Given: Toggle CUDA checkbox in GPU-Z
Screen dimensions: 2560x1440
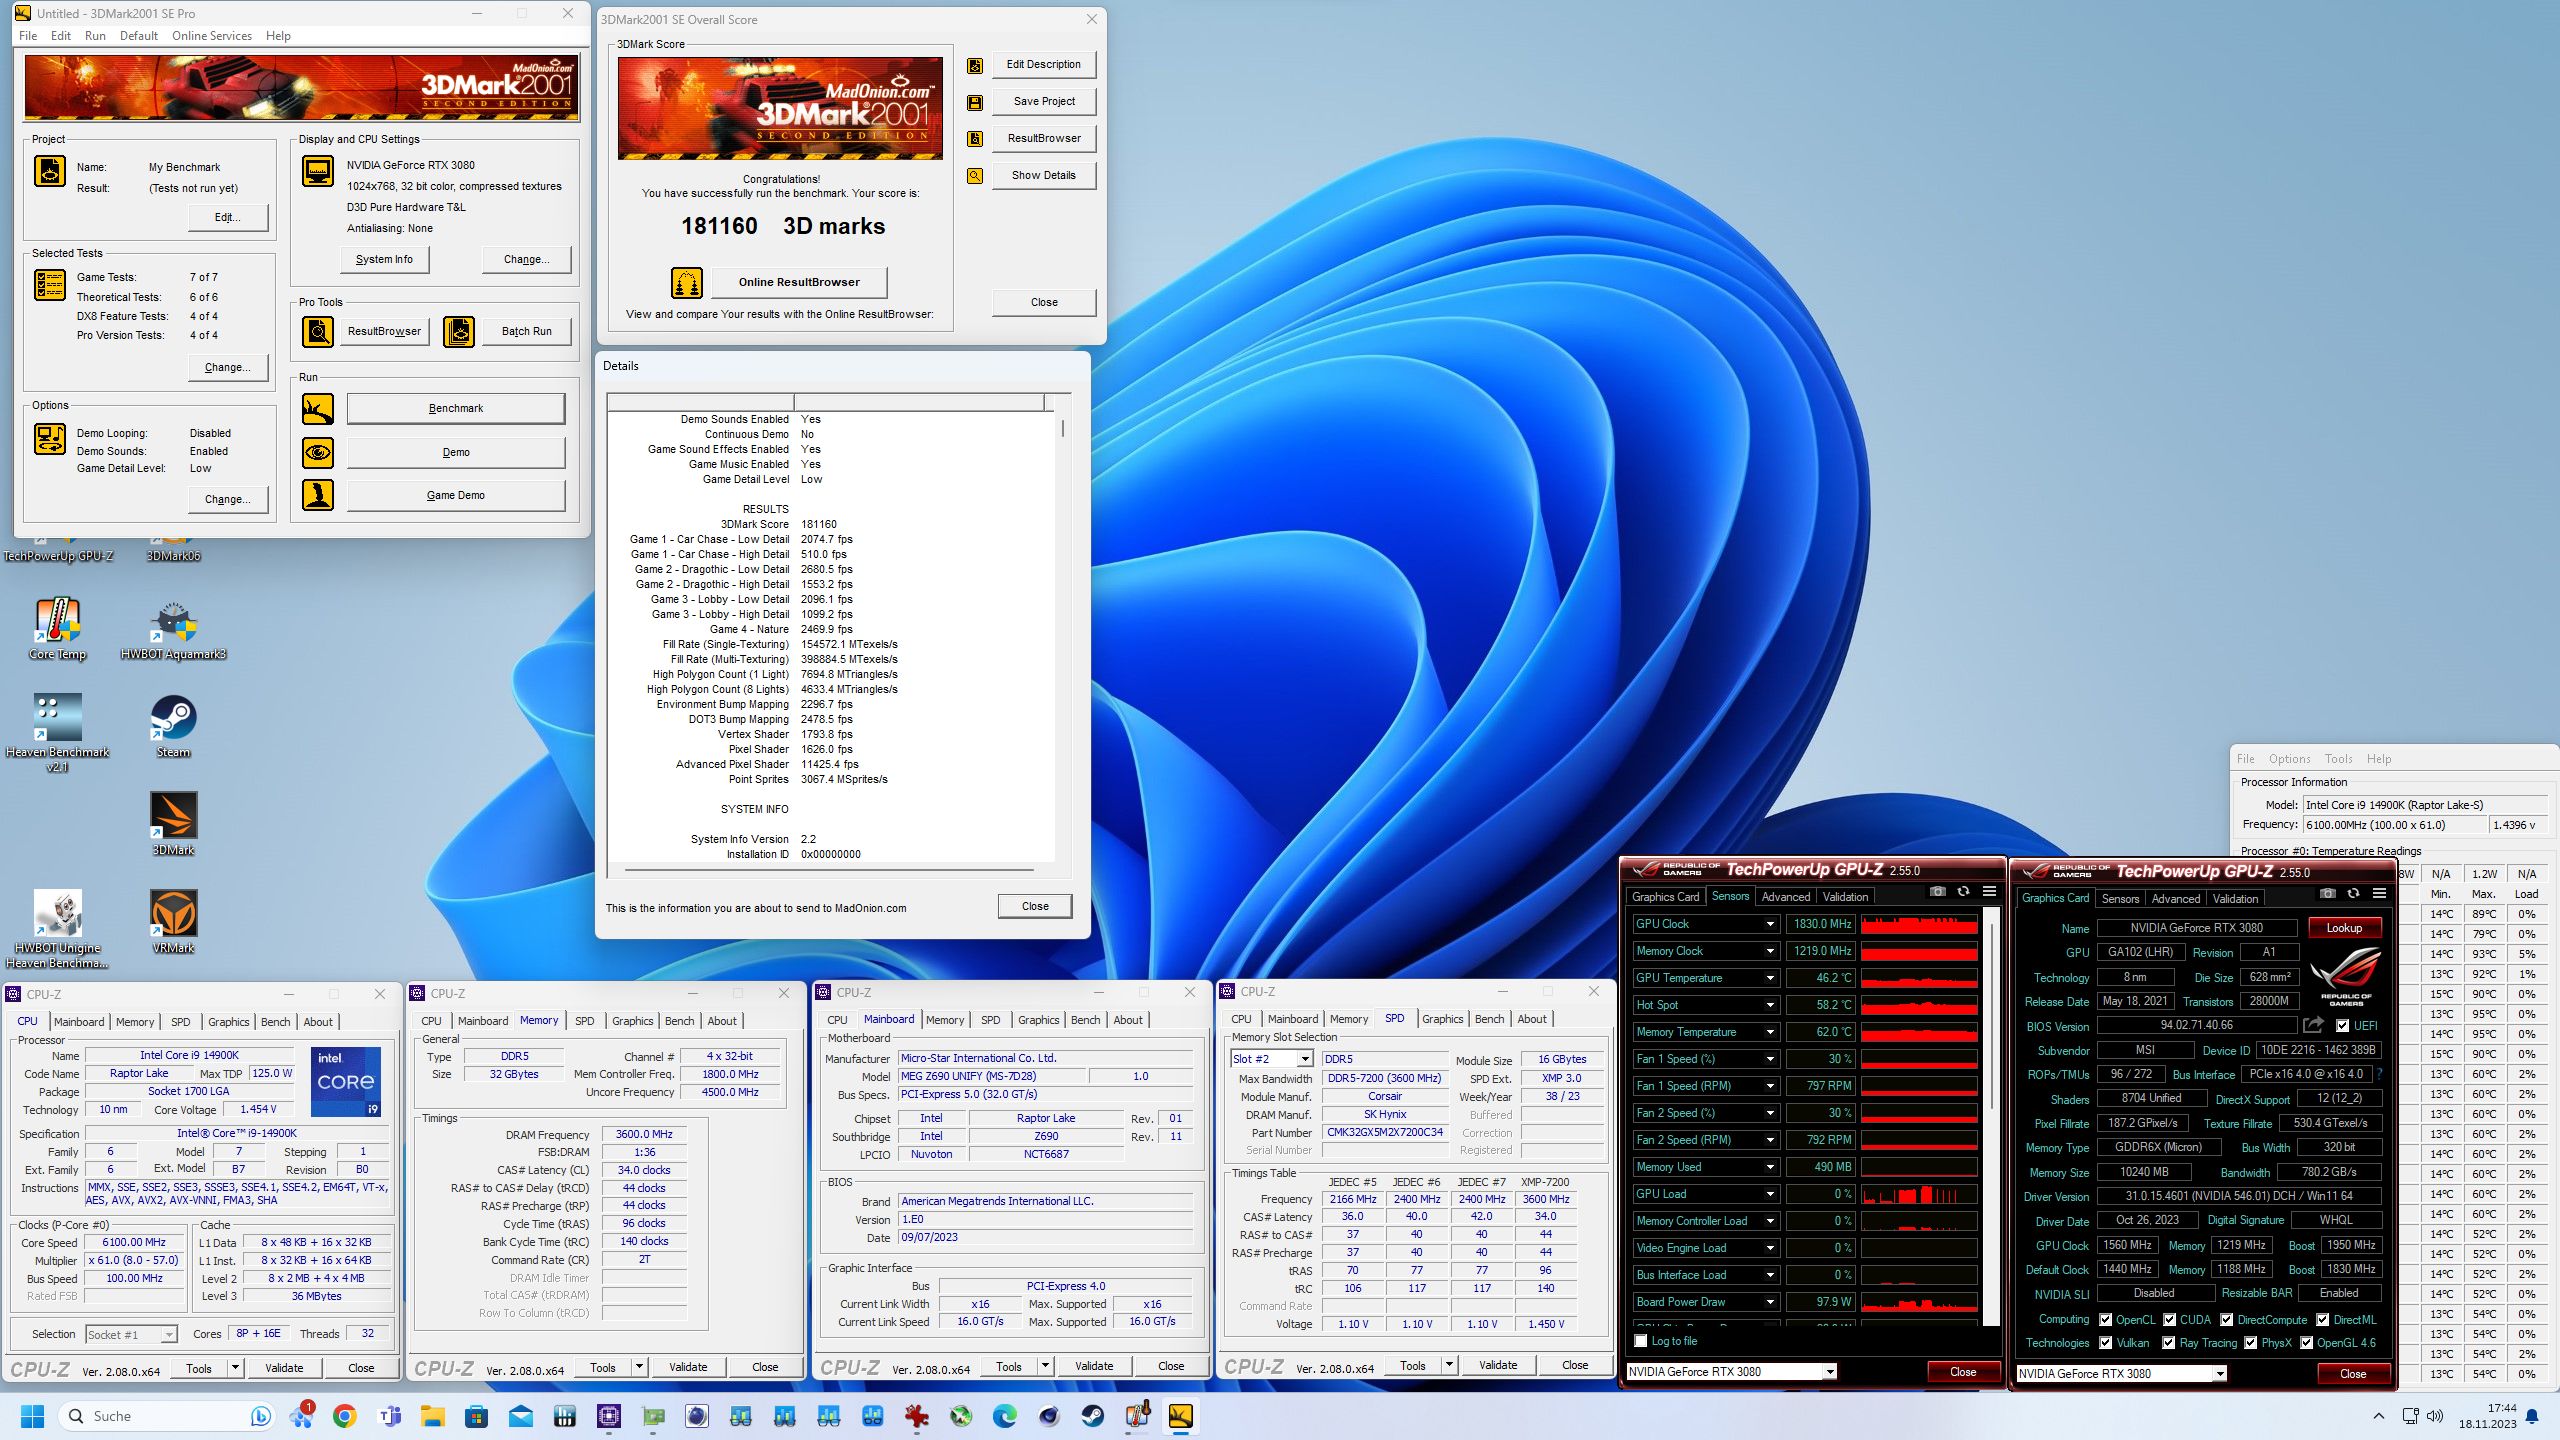Looking at the screenshot, I should click(x=2169, y=1320).
